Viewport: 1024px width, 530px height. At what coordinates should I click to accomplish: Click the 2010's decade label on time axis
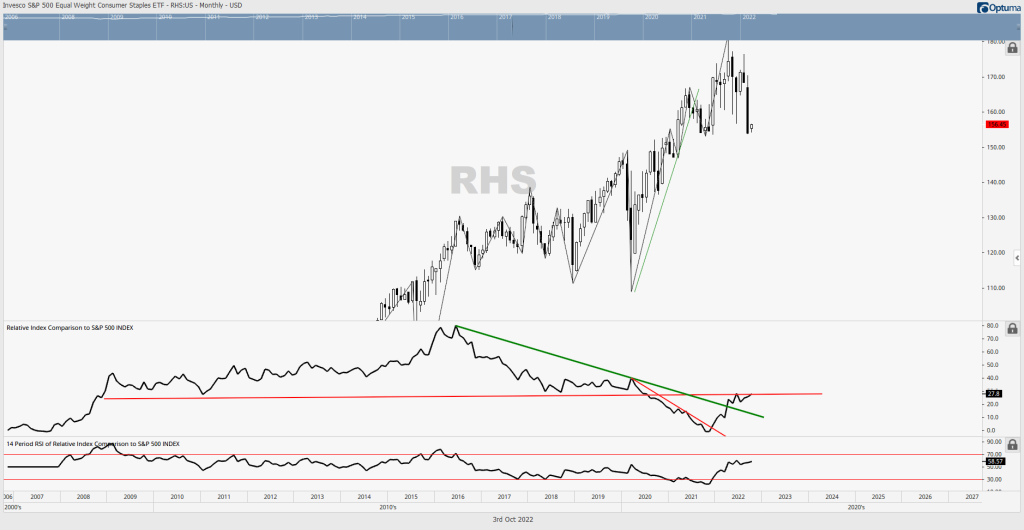tap(387, 507)
